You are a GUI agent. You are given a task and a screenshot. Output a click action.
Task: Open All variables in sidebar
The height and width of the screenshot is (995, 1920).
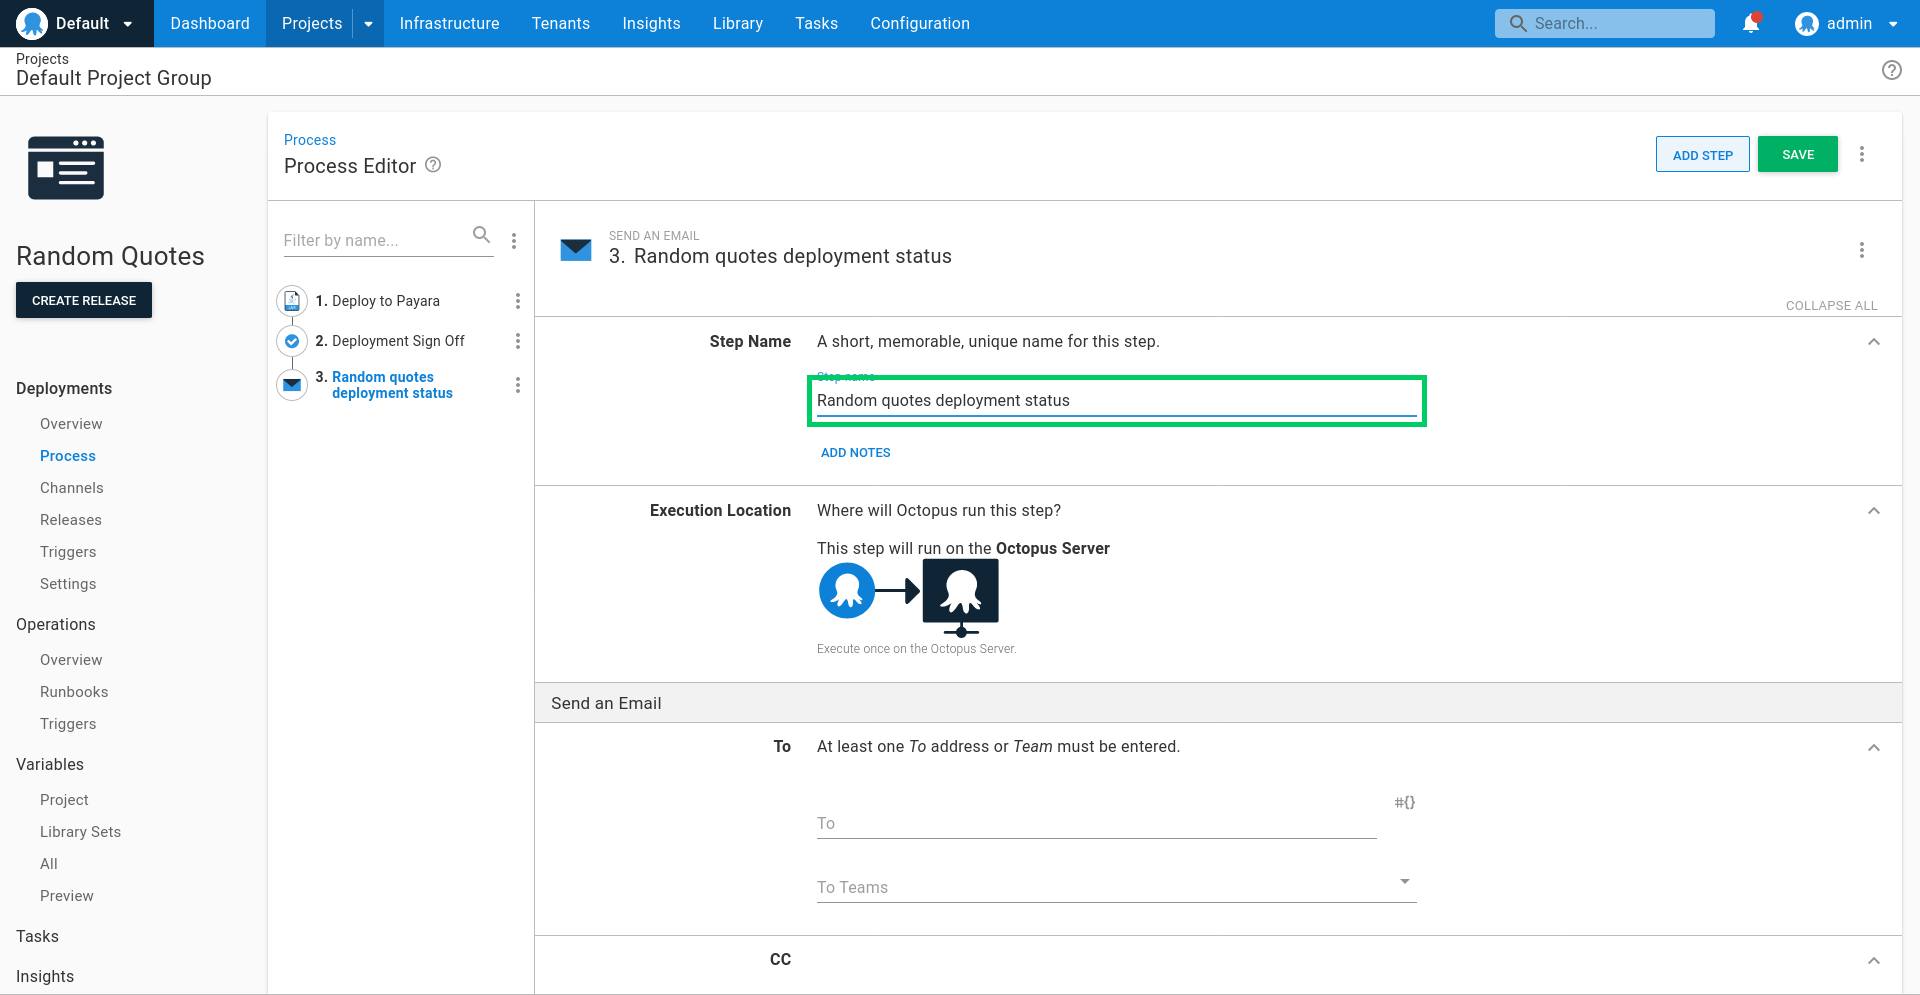pos(49,864)
